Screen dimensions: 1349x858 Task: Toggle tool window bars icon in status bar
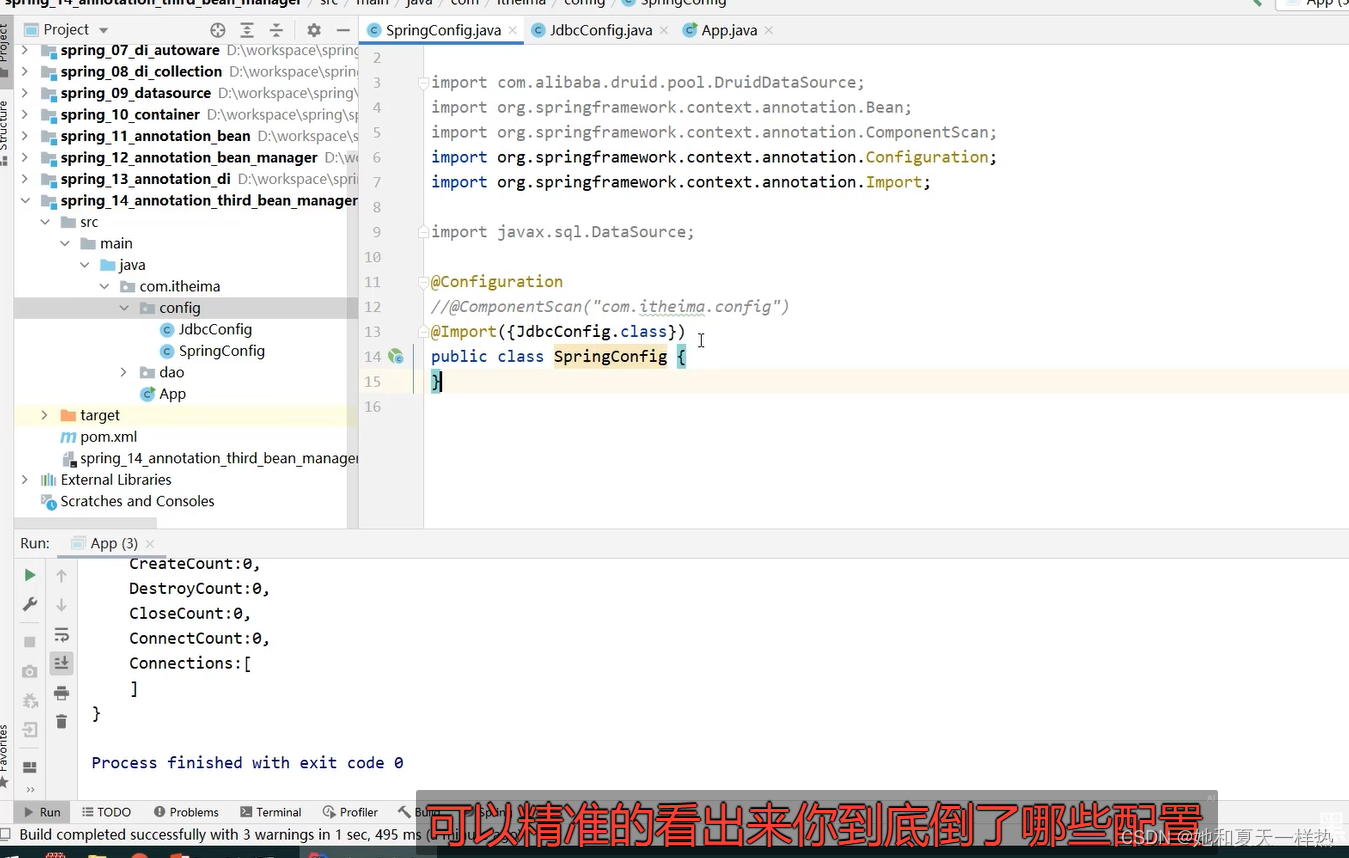(x=7, y=834)
